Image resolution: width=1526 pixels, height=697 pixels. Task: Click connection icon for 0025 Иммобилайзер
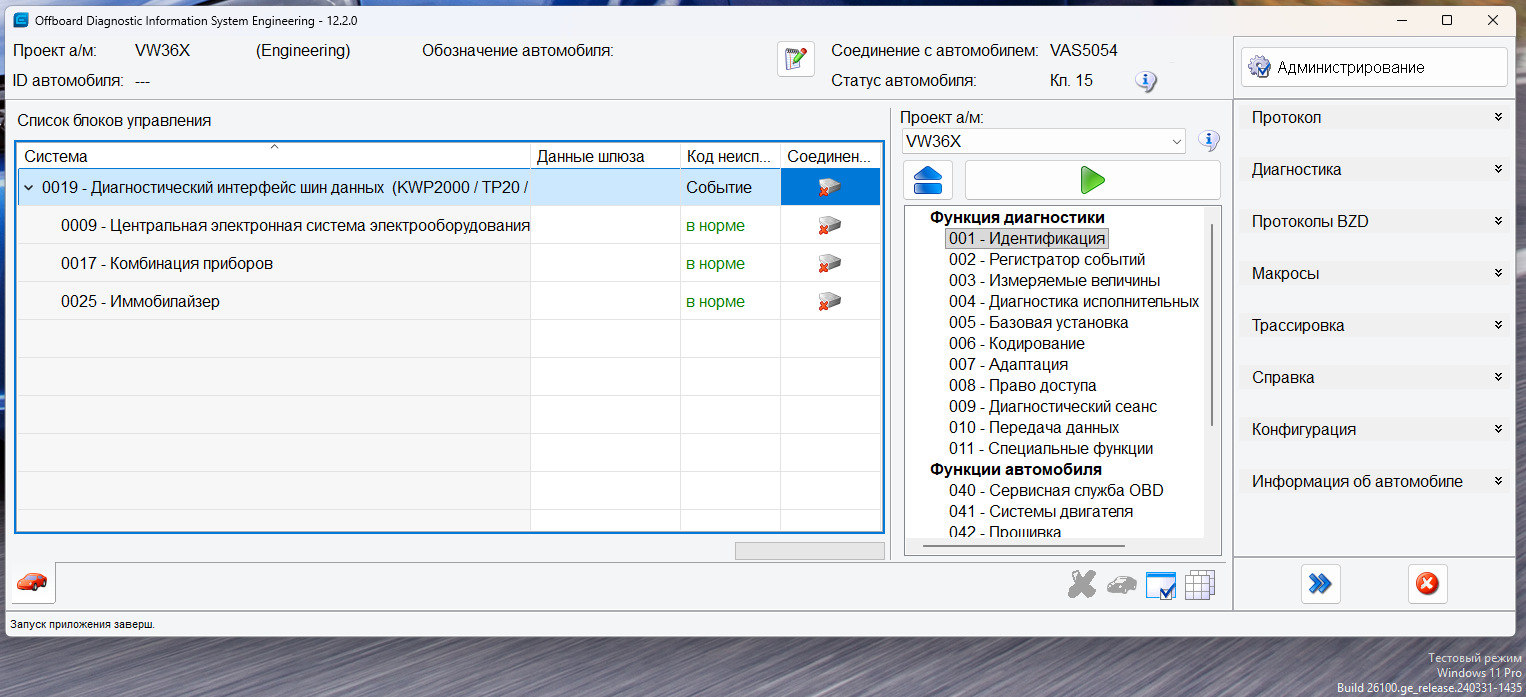[x=829, y=301]
